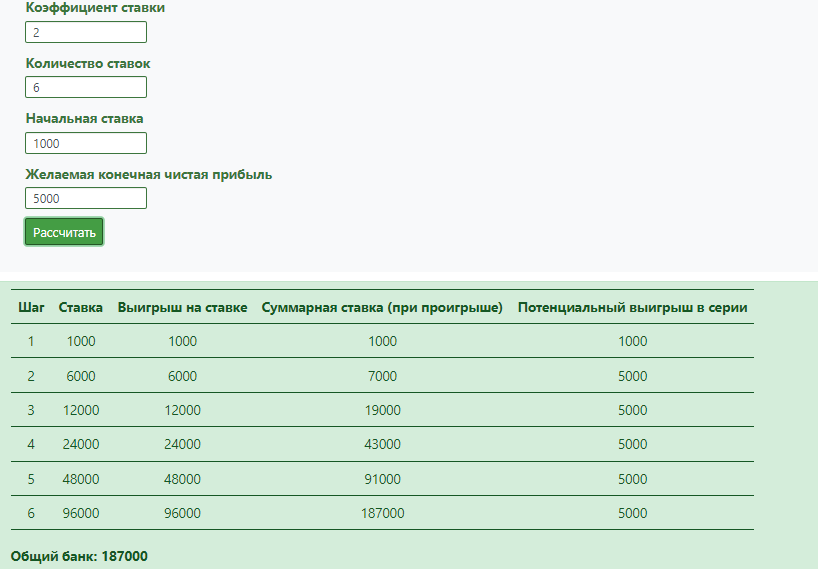Click Потенциальный выигрыш 5000 in step 6 row
Viewport: 818px width, 569px height.
633,513
